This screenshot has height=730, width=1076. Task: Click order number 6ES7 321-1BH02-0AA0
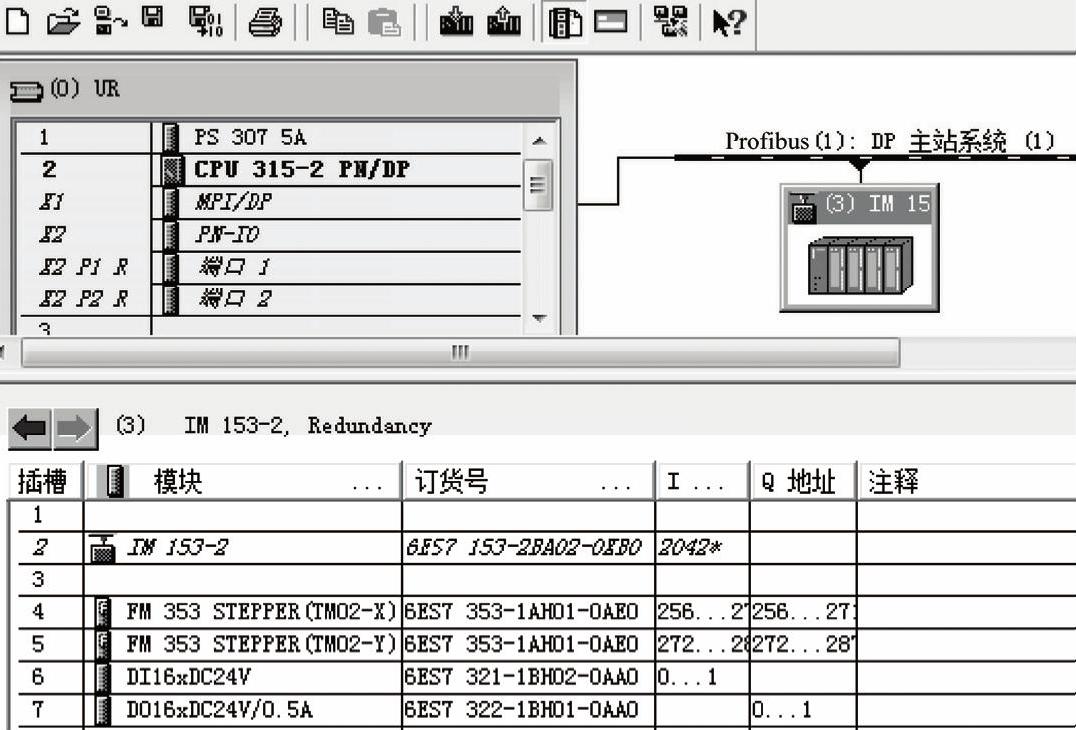click(x=522, y=677)
